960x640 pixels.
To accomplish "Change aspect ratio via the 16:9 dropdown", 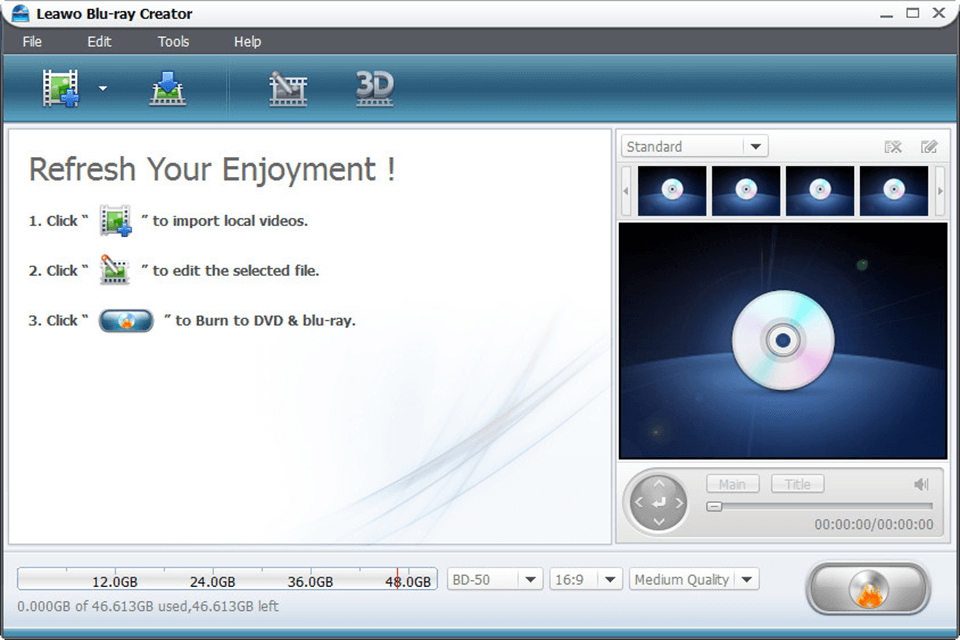I will tap(586, 578).
